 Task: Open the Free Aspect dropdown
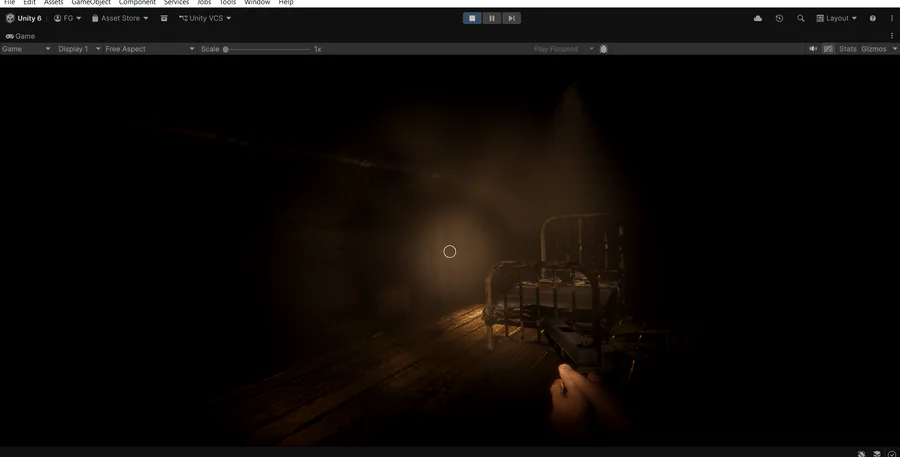pyautogui.click(x=150, y=49)
